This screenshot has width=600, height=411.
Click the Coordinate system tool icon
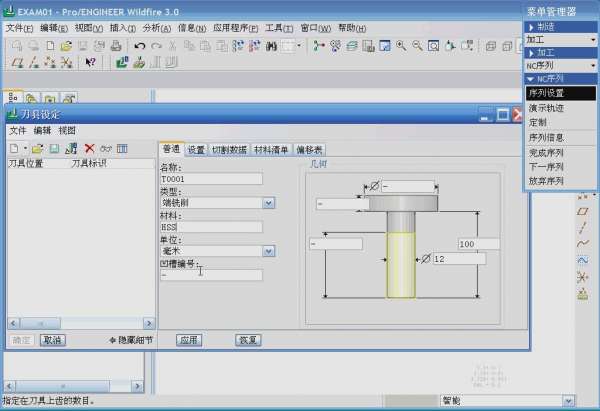[66, 62]
